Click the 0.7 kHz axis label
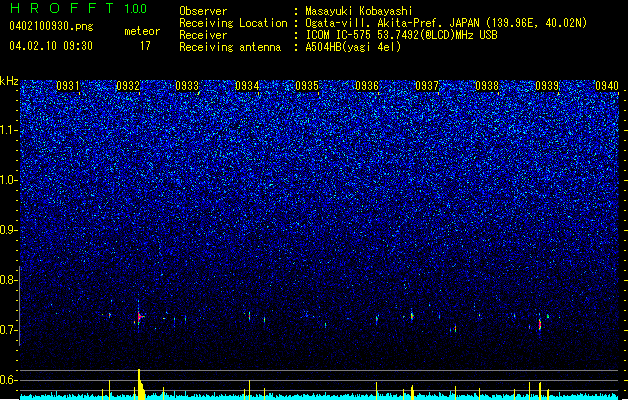Viewport: 629px width, 400px height. pyautogui.click(x=9, y=330)
